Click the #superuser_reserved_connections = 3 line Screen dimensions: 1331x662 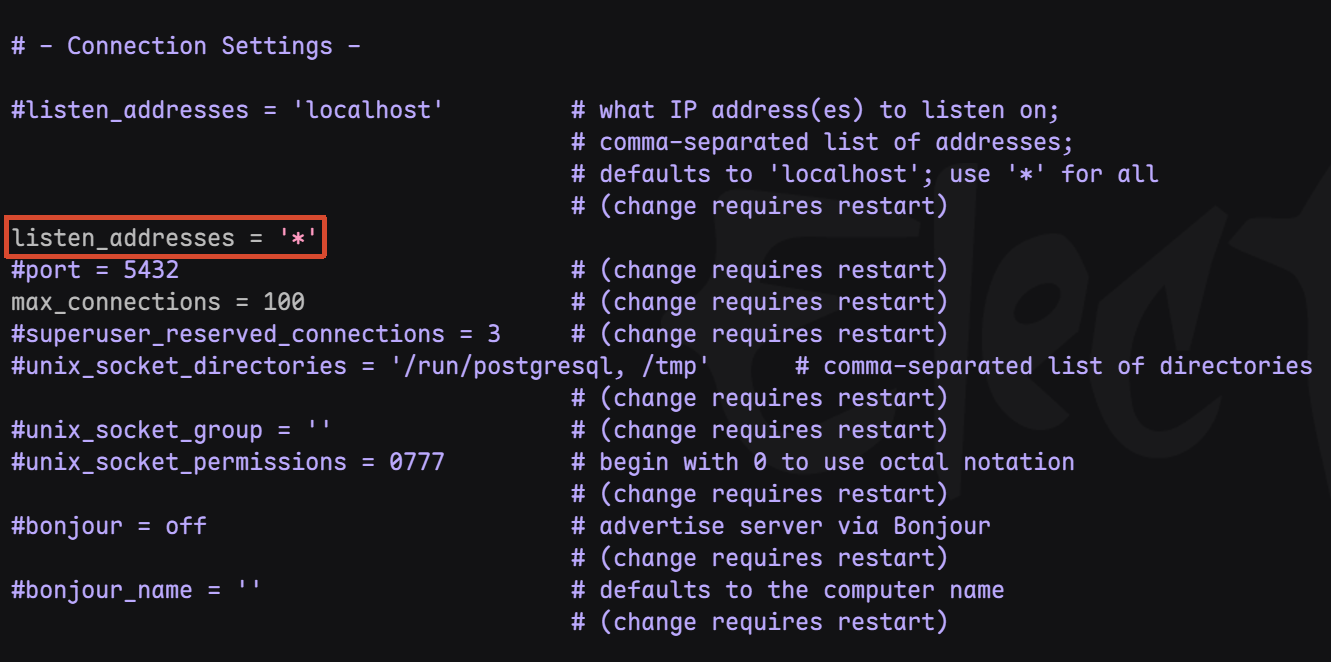coord(256,334)
